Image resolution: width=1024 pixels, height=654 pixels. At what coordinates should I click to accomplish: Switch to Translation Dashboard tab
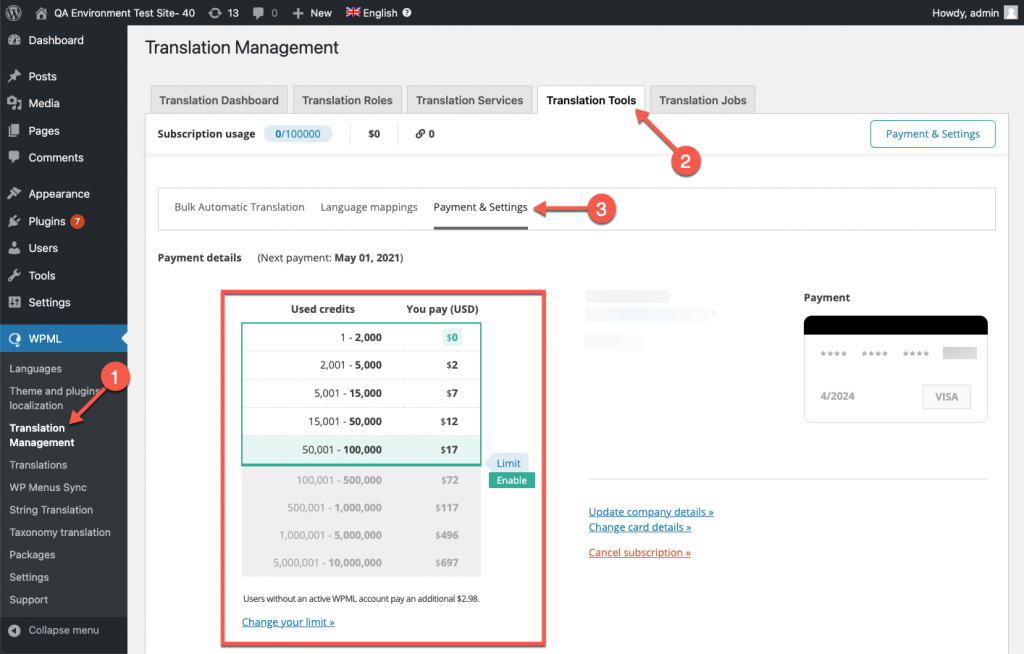pyautogui.click(x=219, y=100)
